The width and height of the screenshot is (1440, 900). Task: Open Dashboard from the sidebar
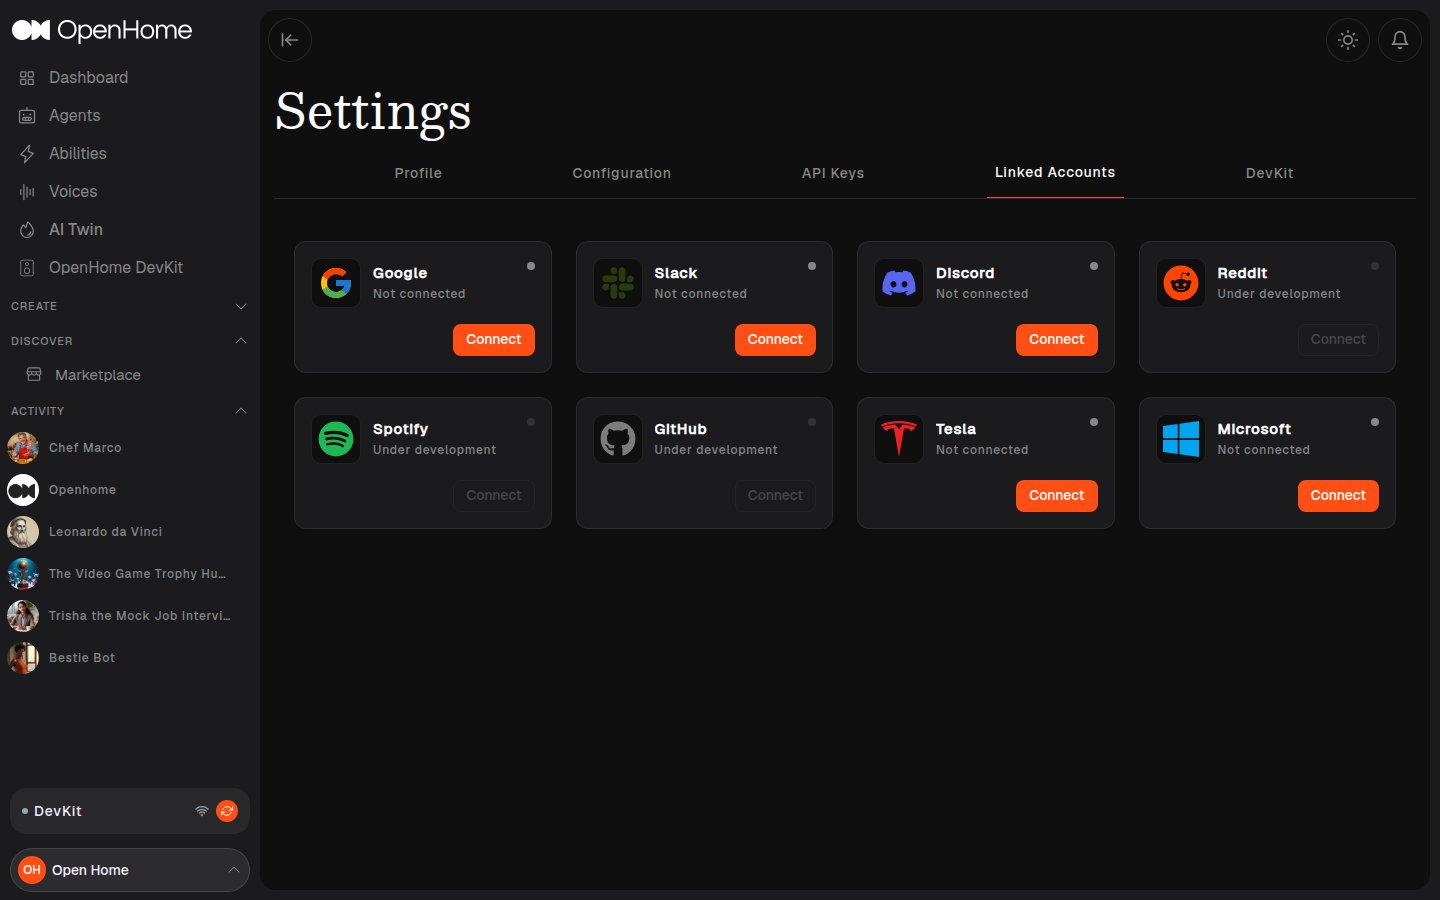click(x=130, y=77)
